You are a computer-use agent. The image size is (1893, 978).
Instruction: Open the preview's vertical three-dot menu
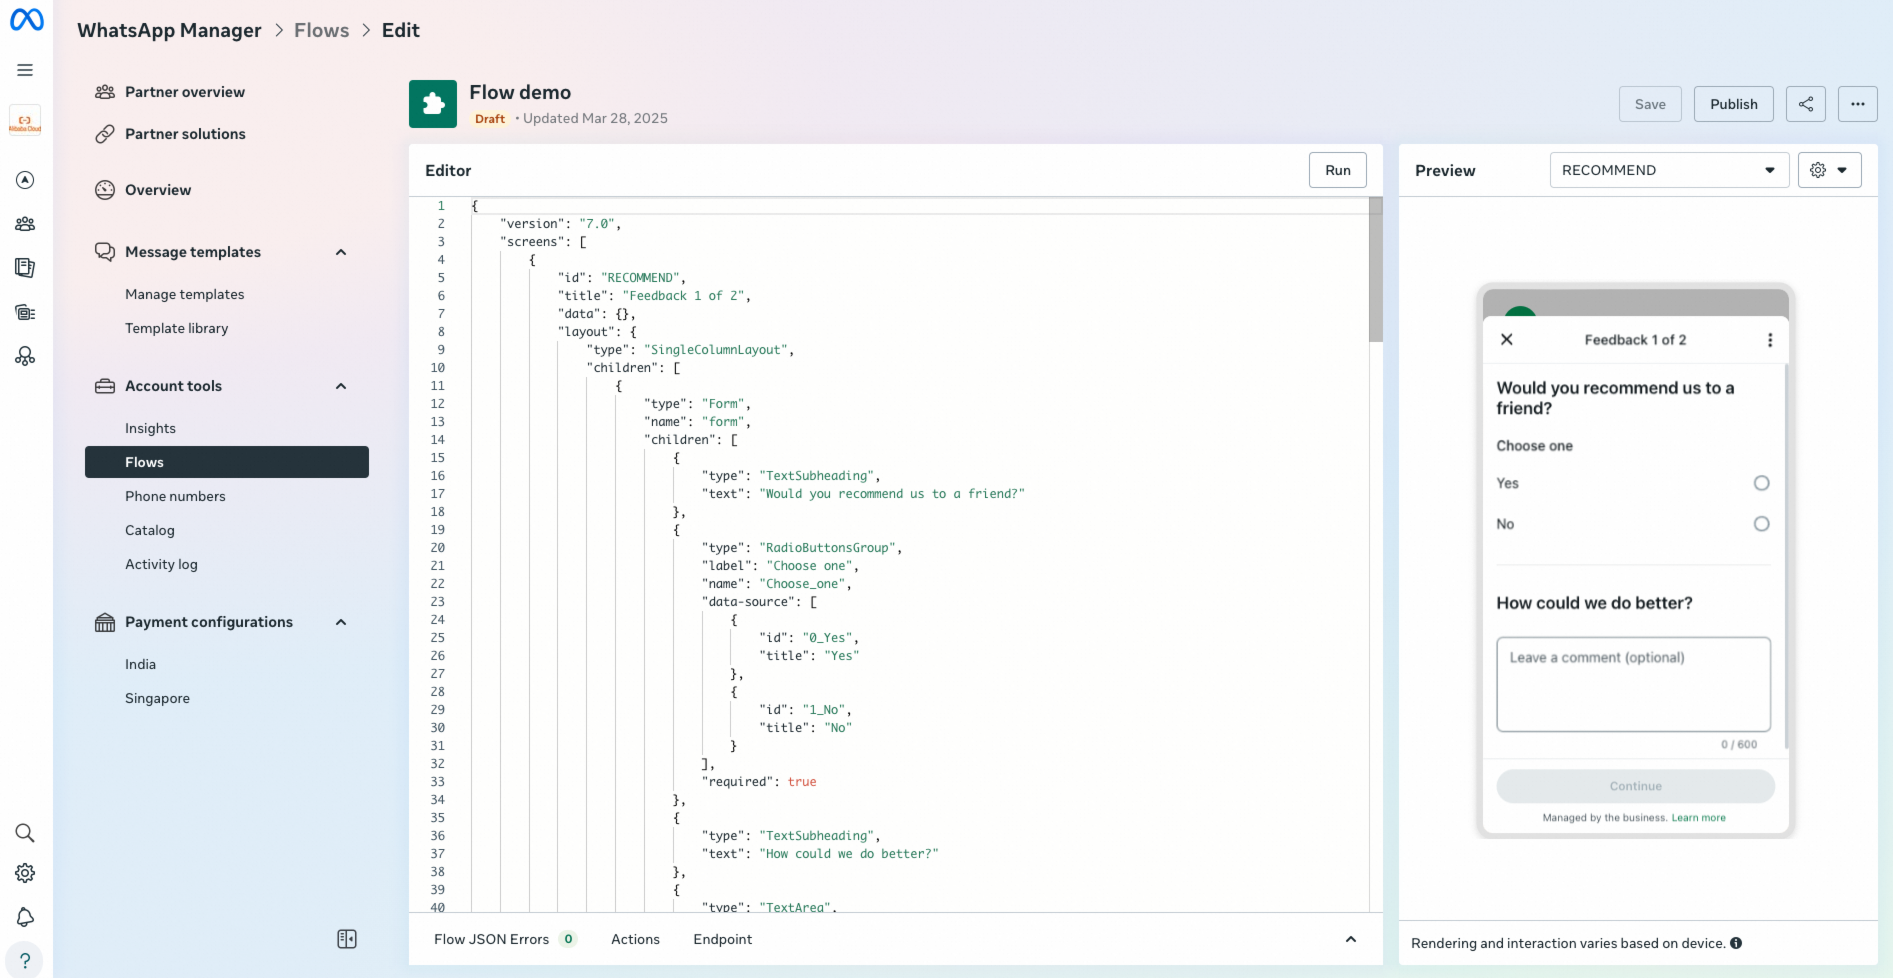pos(1770,340)
